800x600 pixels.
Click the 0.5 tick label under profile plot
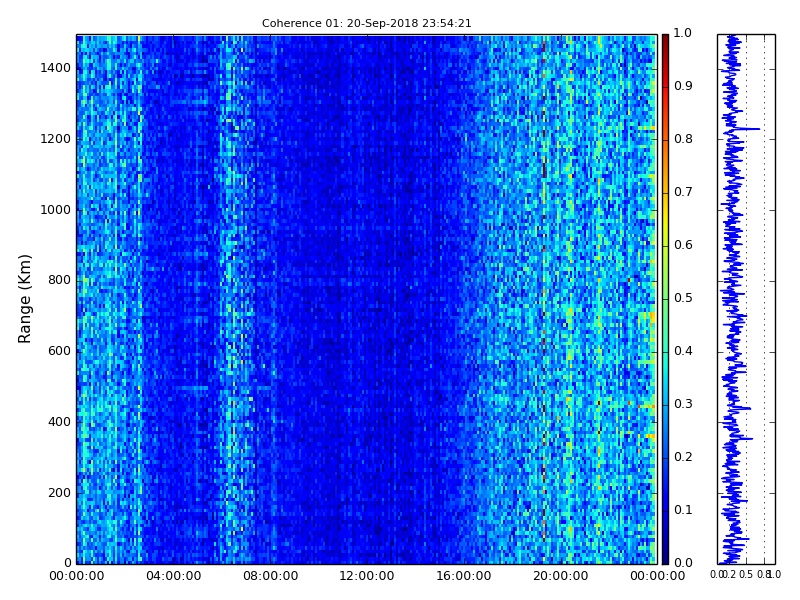[x=746, y=574]
